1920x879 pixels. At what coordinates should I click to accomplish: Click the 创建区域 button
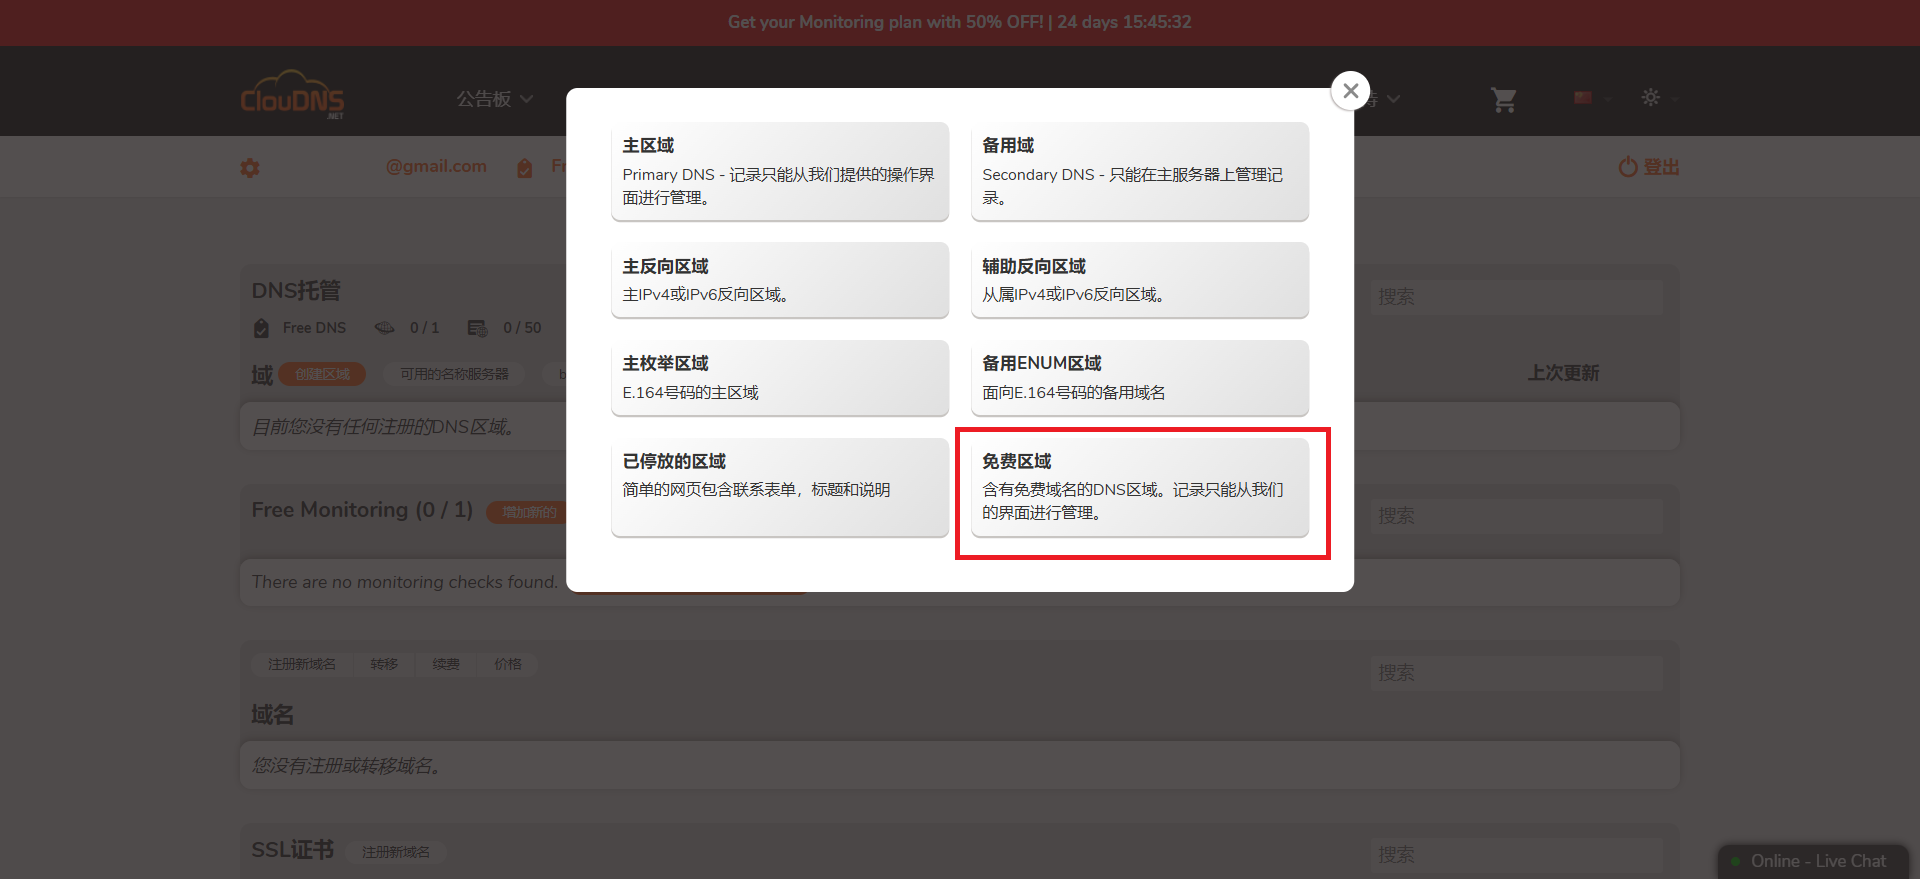point(322,374)
